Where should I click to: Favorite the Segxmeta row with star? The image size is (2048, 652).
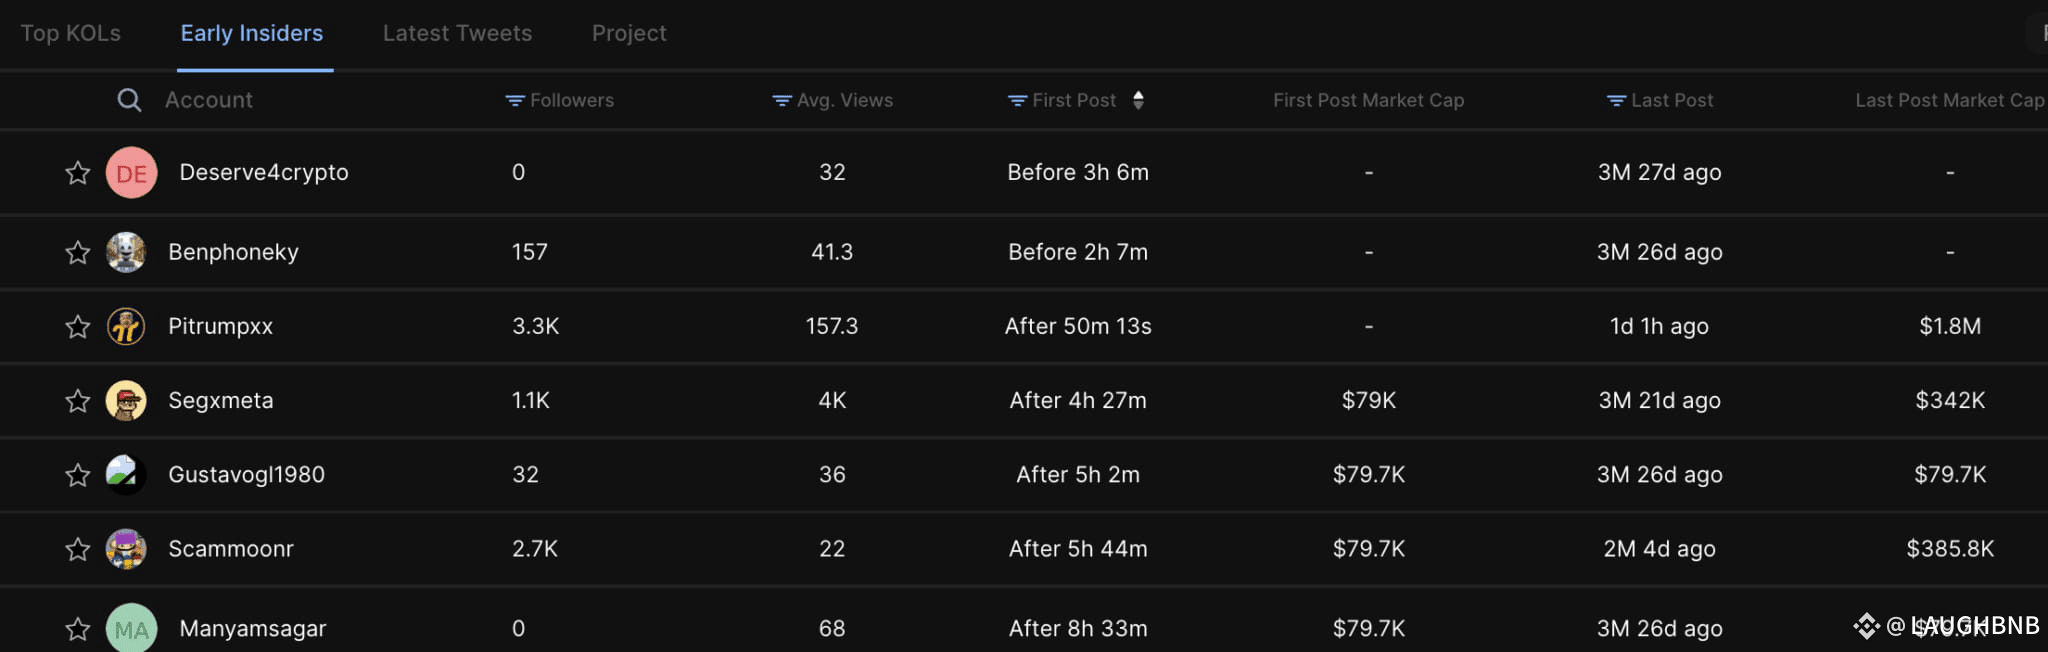click(78, 400)
